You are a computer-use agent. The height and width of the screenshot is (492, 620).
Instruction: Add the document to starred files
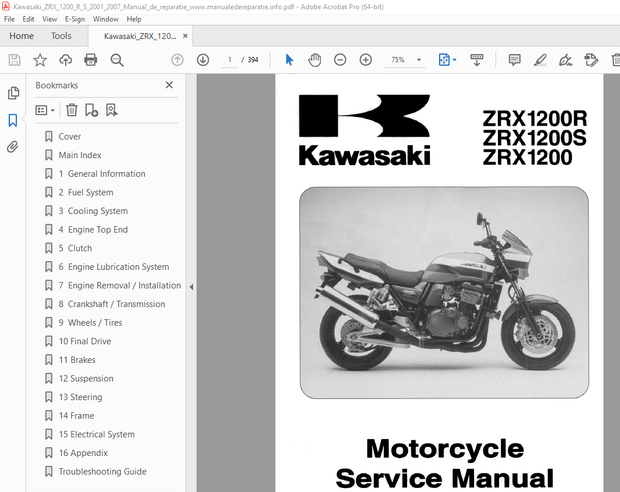coord(40,60)
